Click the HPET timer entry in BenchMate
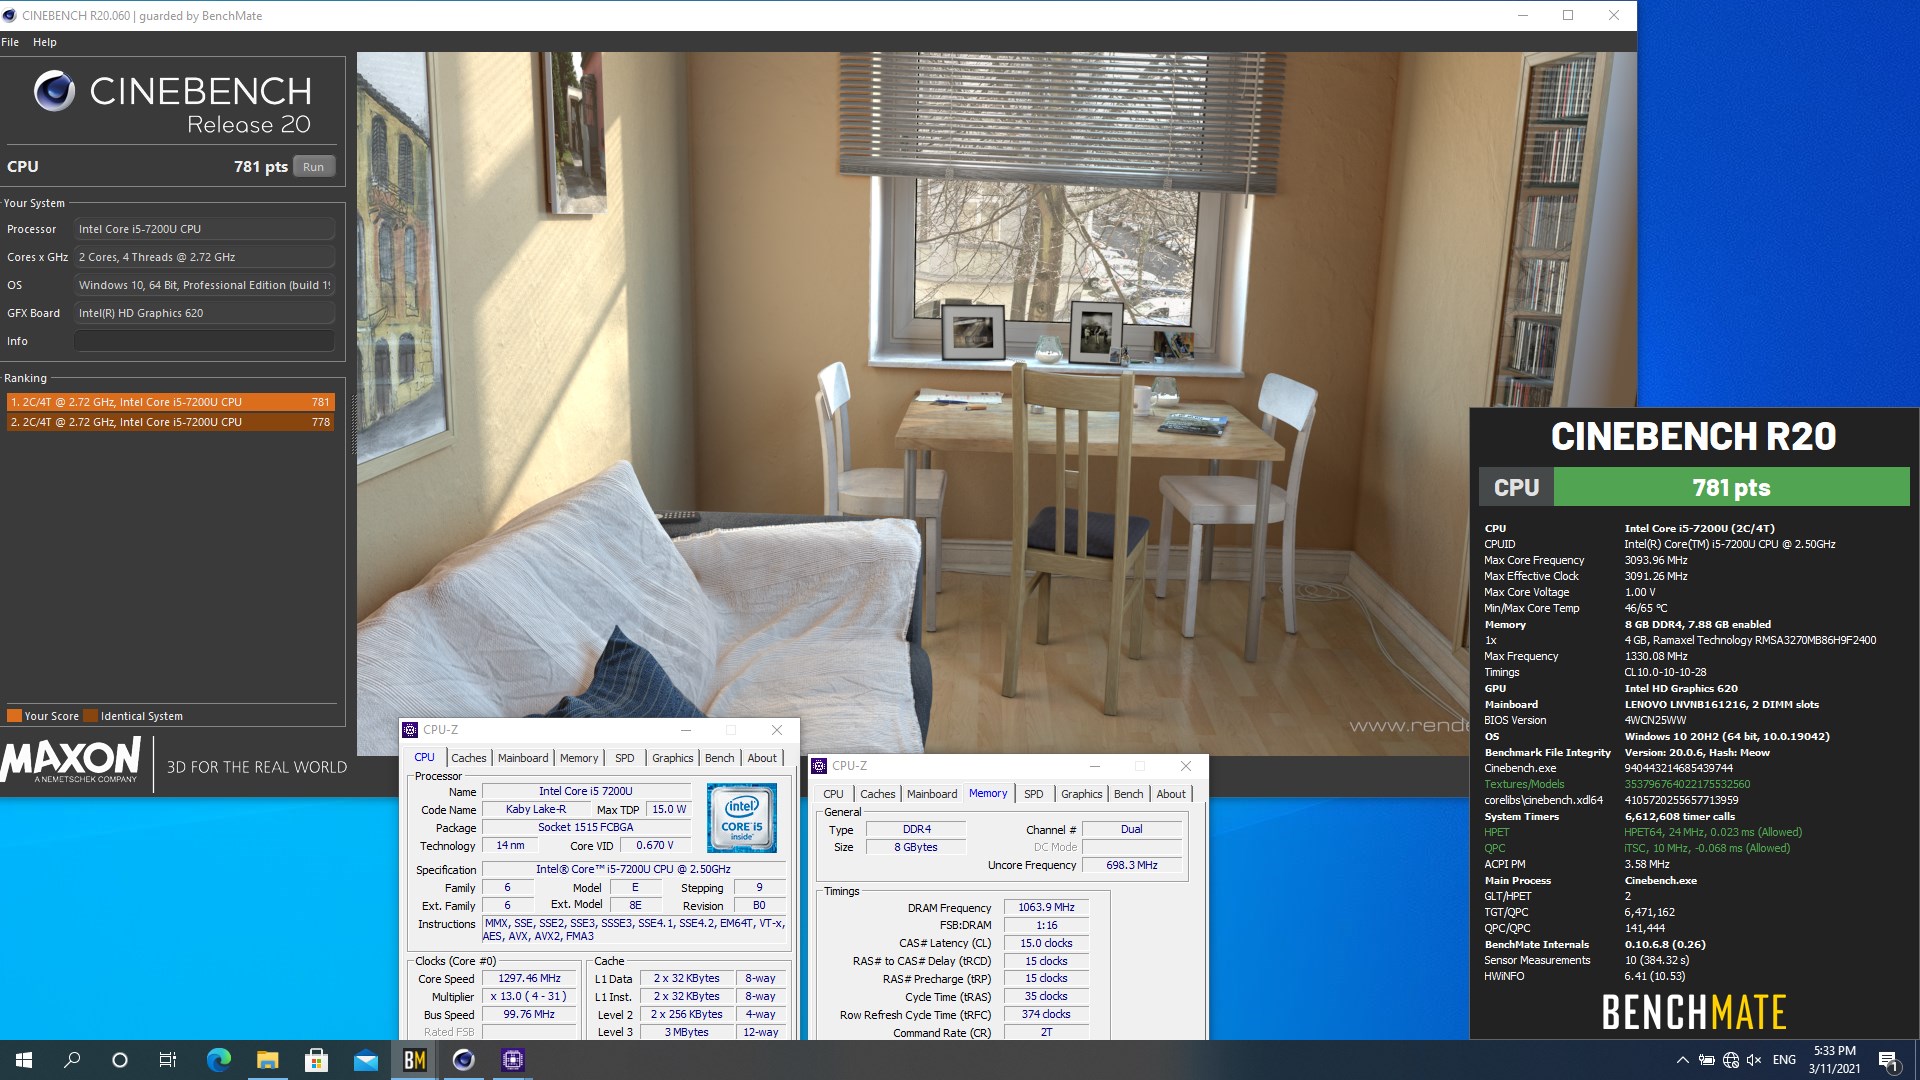 point(1643,832)
